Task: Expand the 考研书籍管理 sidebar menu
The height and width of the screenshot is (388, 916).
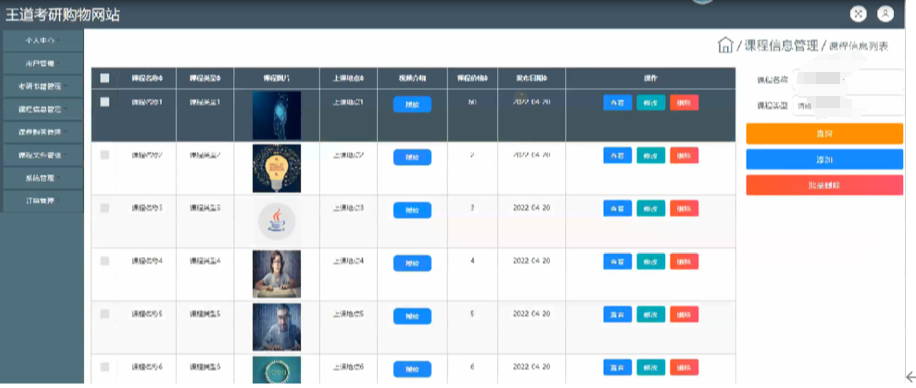Action: pyautogui.click(x=42, y=86)
